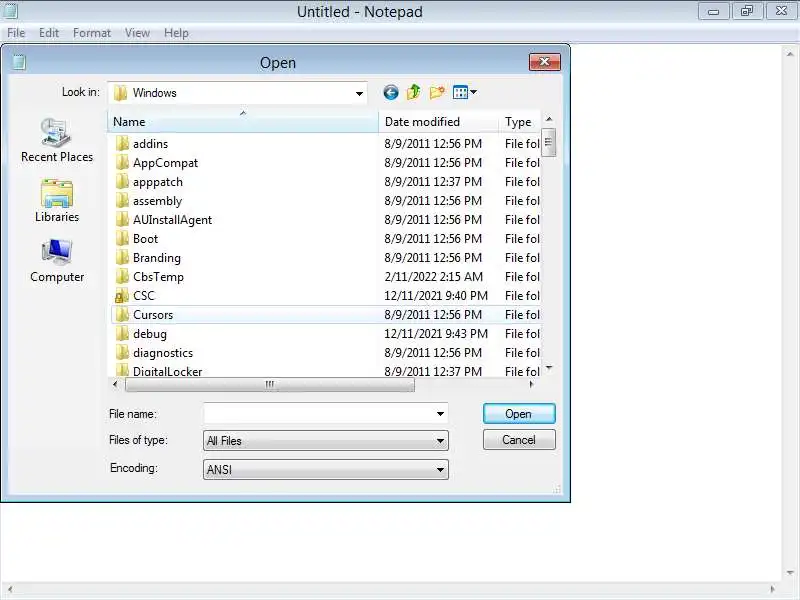Click inside the File name field
Image resolution: width=800 pixels, height=600 pixels.
click(x=319, y=414)
